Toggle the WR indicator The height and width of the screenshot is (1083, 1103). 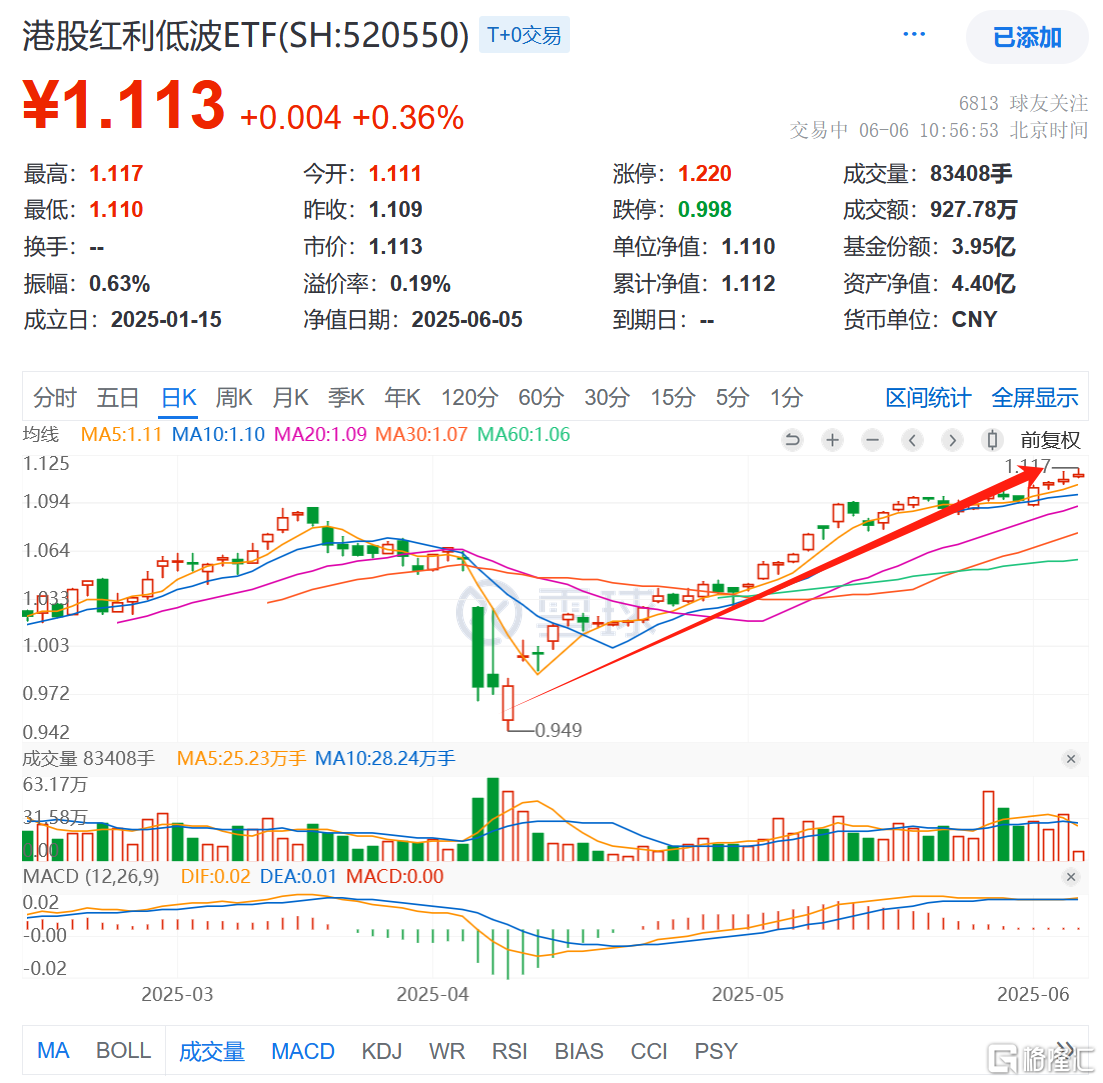(x=447, y=1051)
